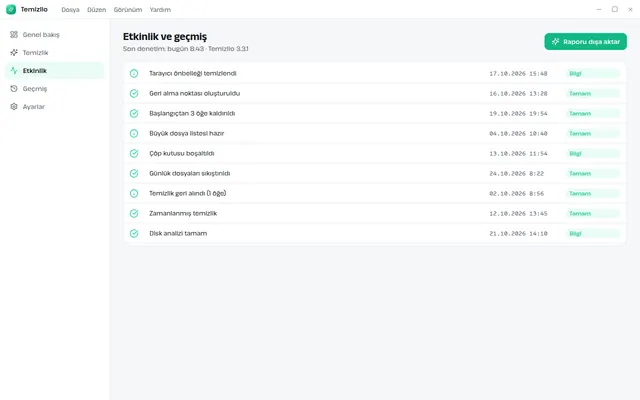Click check icon beside Başlangıçtan 3 öğe kaldırıldı

pyautogui.click(x=134, y=113)
